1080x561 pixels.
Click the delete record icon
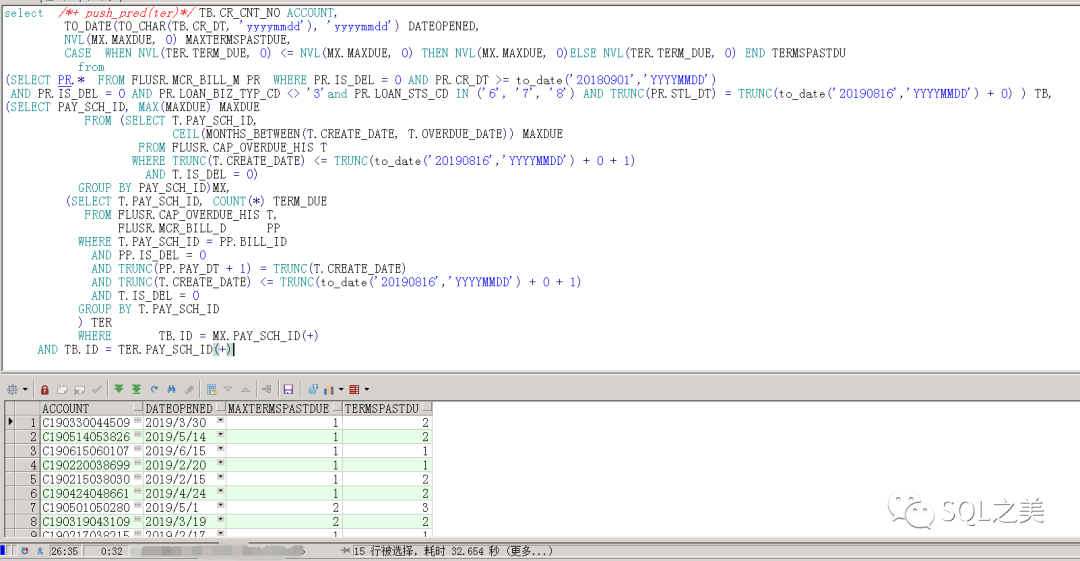79,389
